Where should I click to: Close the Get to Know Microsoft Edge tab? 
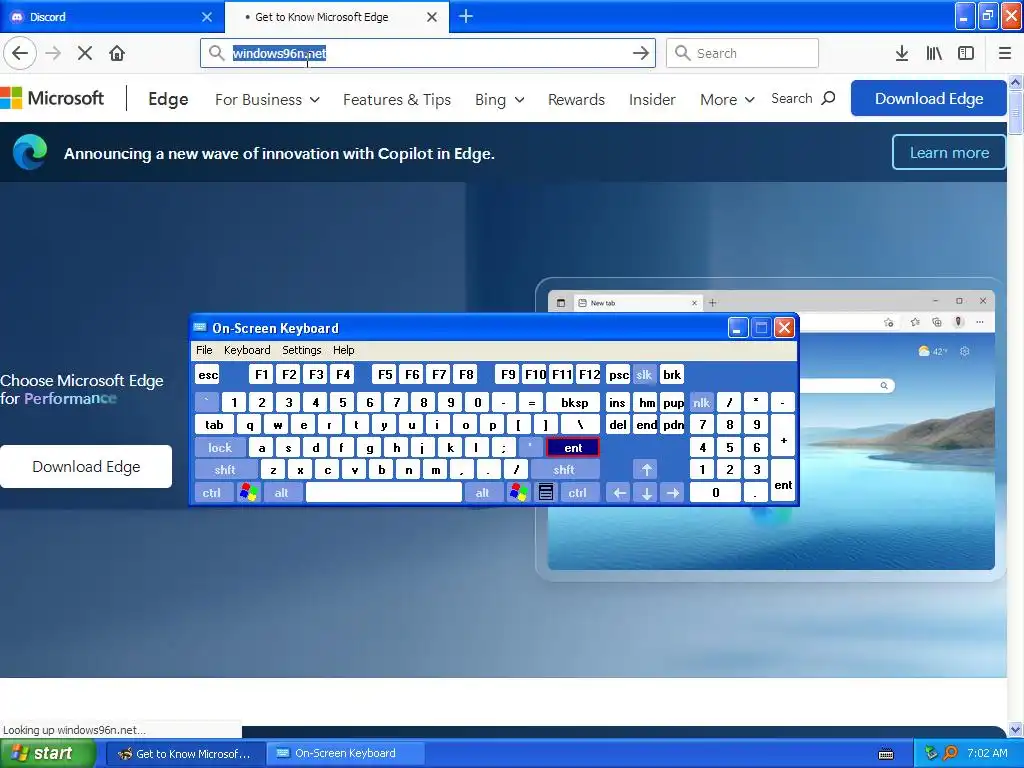432,17
